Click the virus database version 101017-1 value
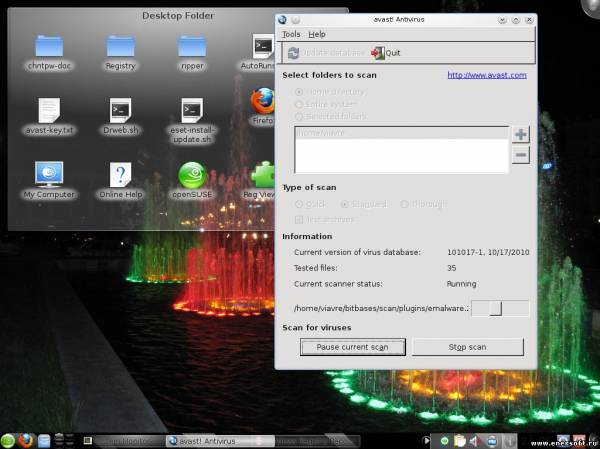The width and height of the screenshot is (600, 449). pos(488,252)
